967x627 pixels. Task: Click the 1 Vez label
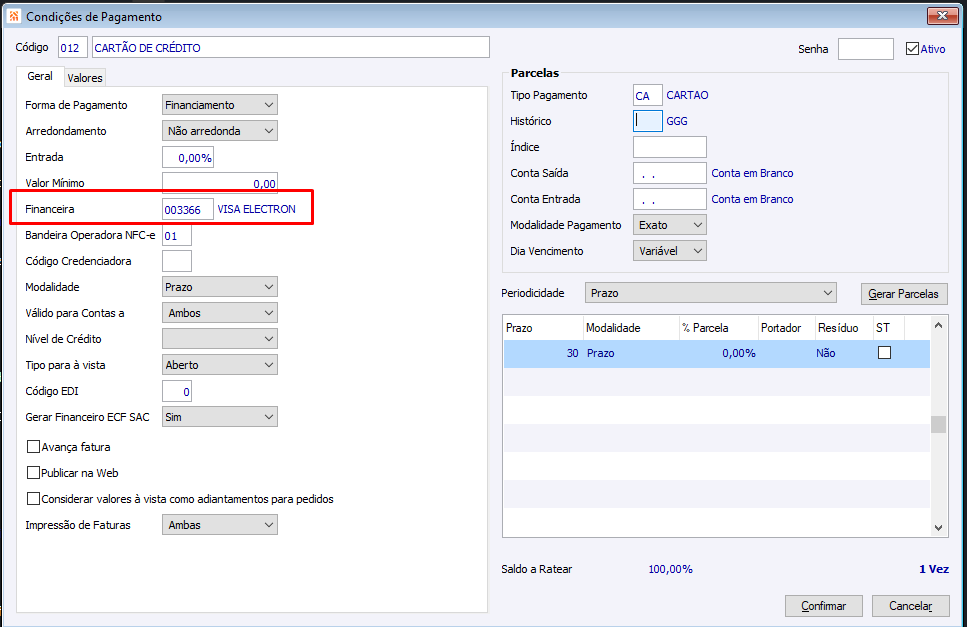[x=934, y=569]
